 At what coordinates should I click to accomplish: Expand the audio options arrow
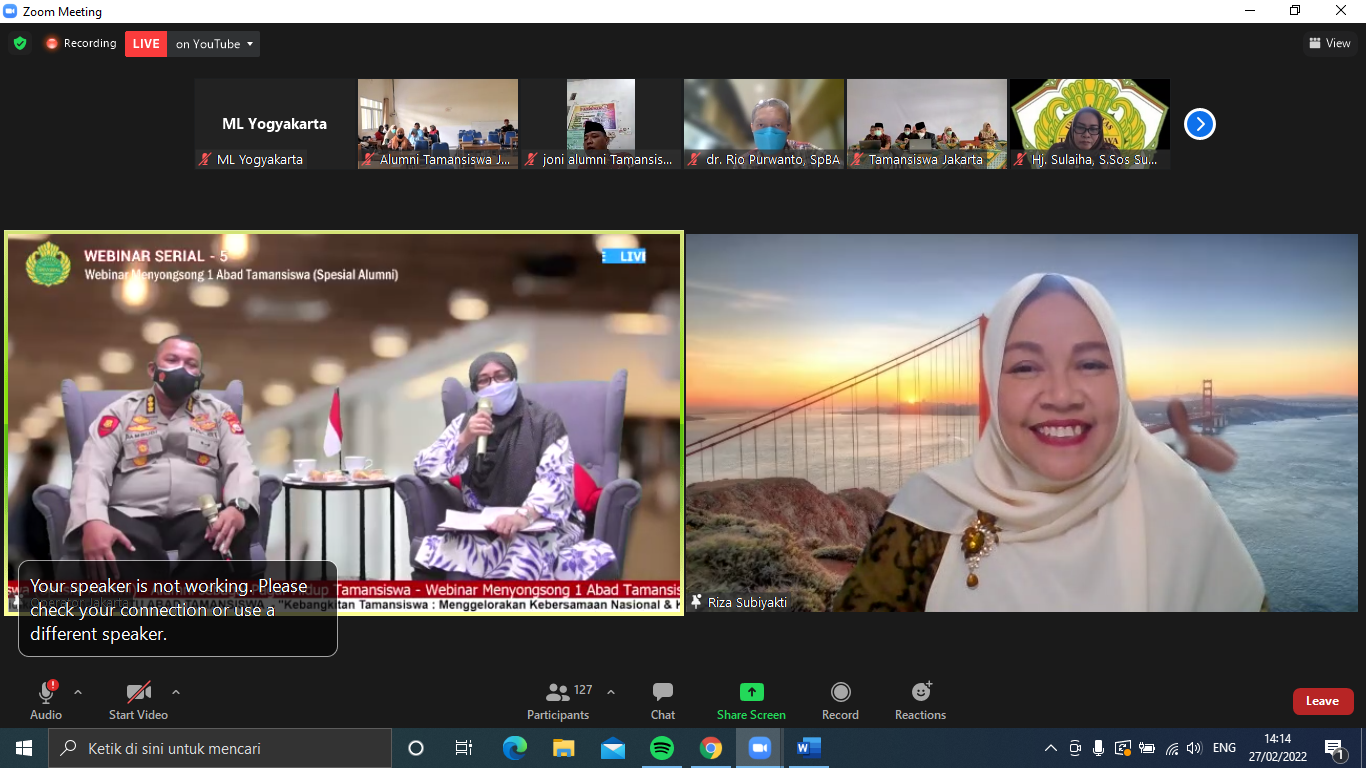(78, 692)
